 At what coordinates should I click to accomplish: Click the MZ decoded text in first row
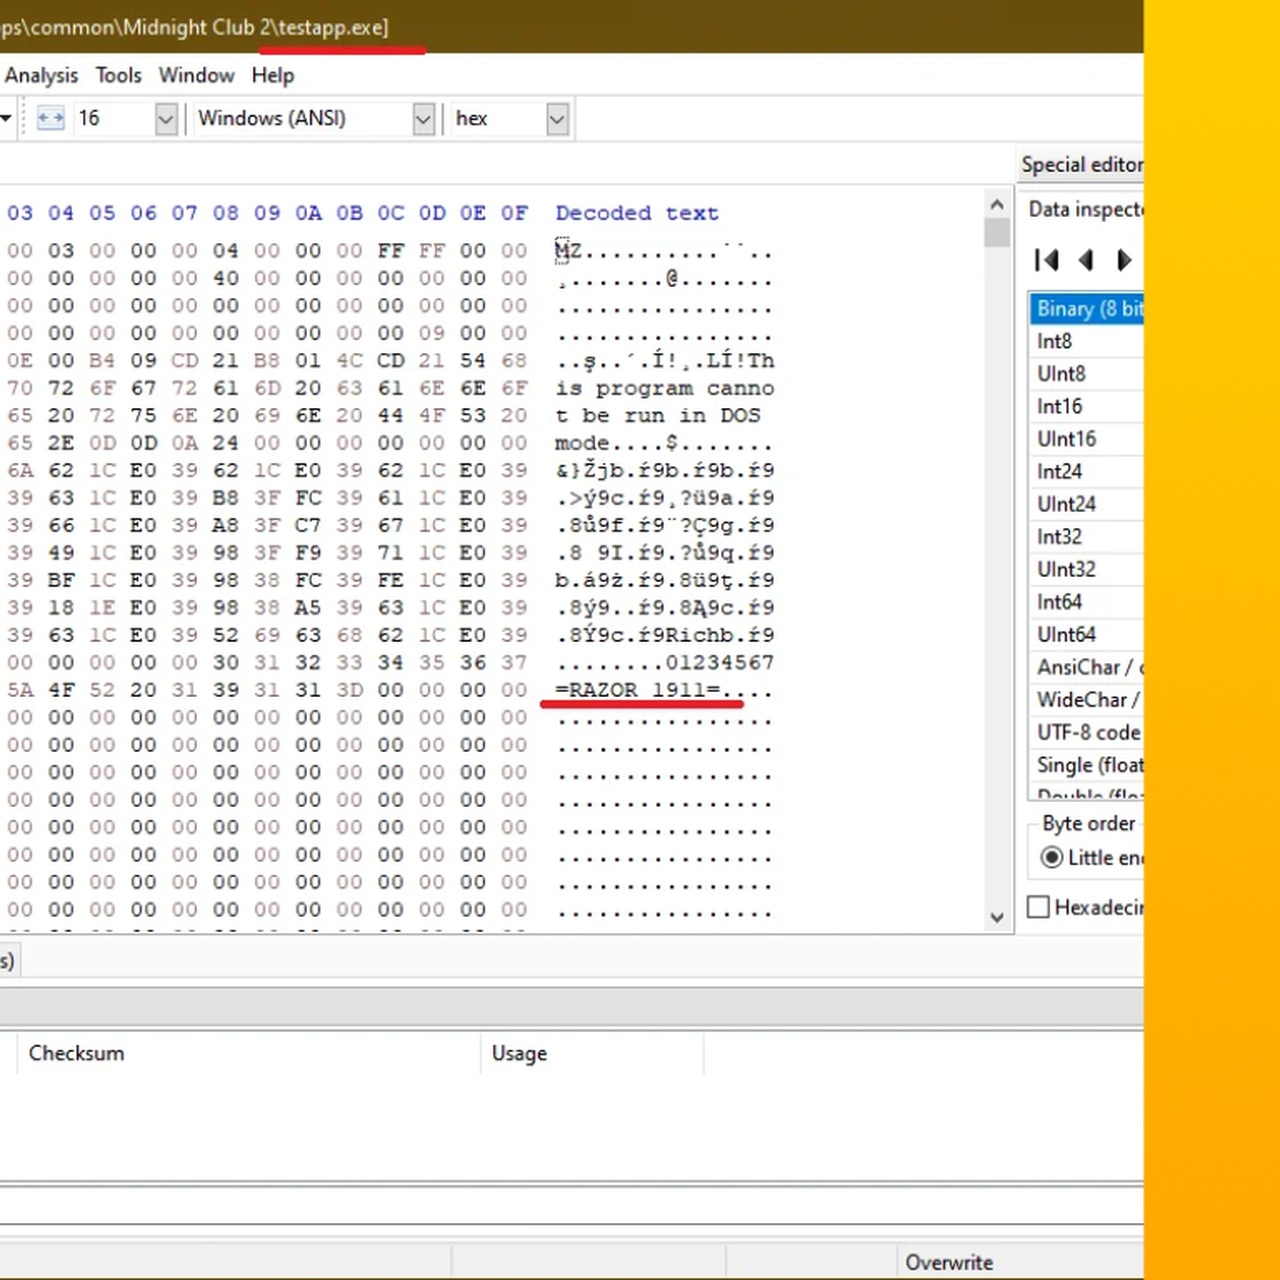(568, 250)
